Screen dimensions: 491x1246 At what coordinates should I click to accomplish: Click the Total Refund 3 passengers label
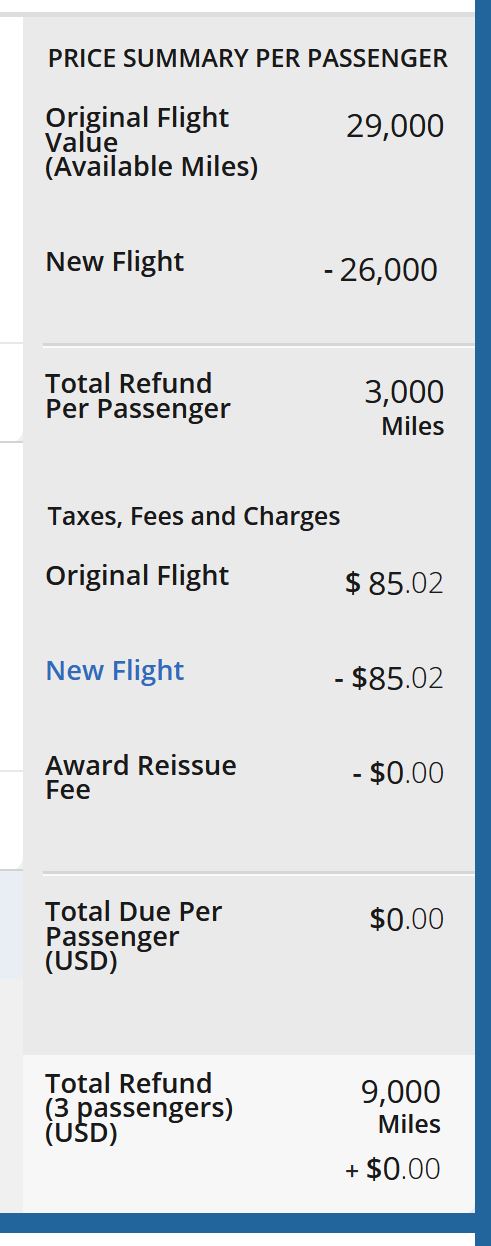[139, 1108]
